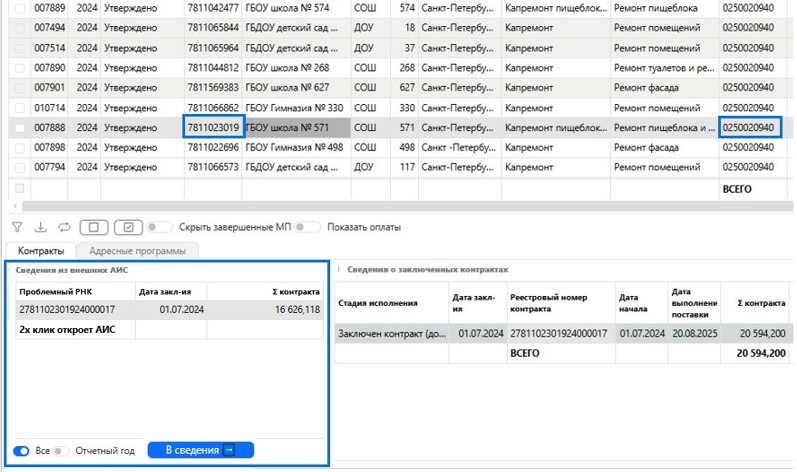Select the ГБОУ школа № 571 cell
Screen dimensions: 797x472
[296, 128]
